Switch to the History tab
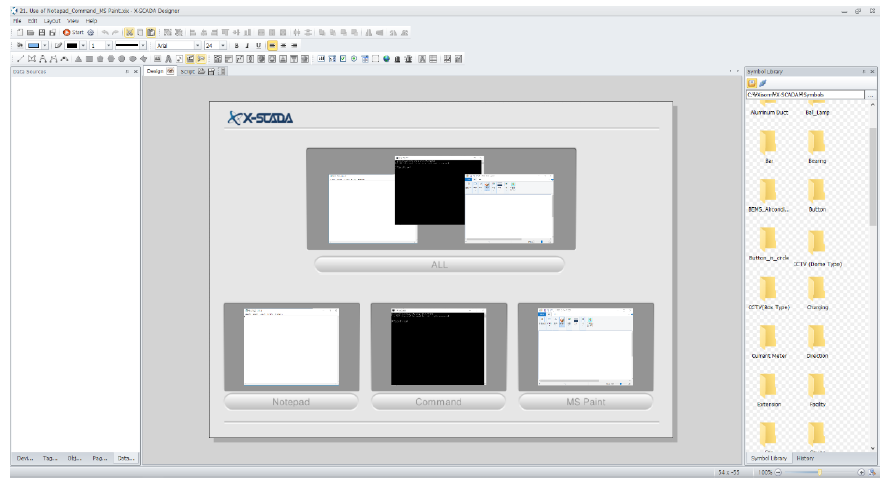The height and width of the screenshot is (484, 887). point(805,458)
